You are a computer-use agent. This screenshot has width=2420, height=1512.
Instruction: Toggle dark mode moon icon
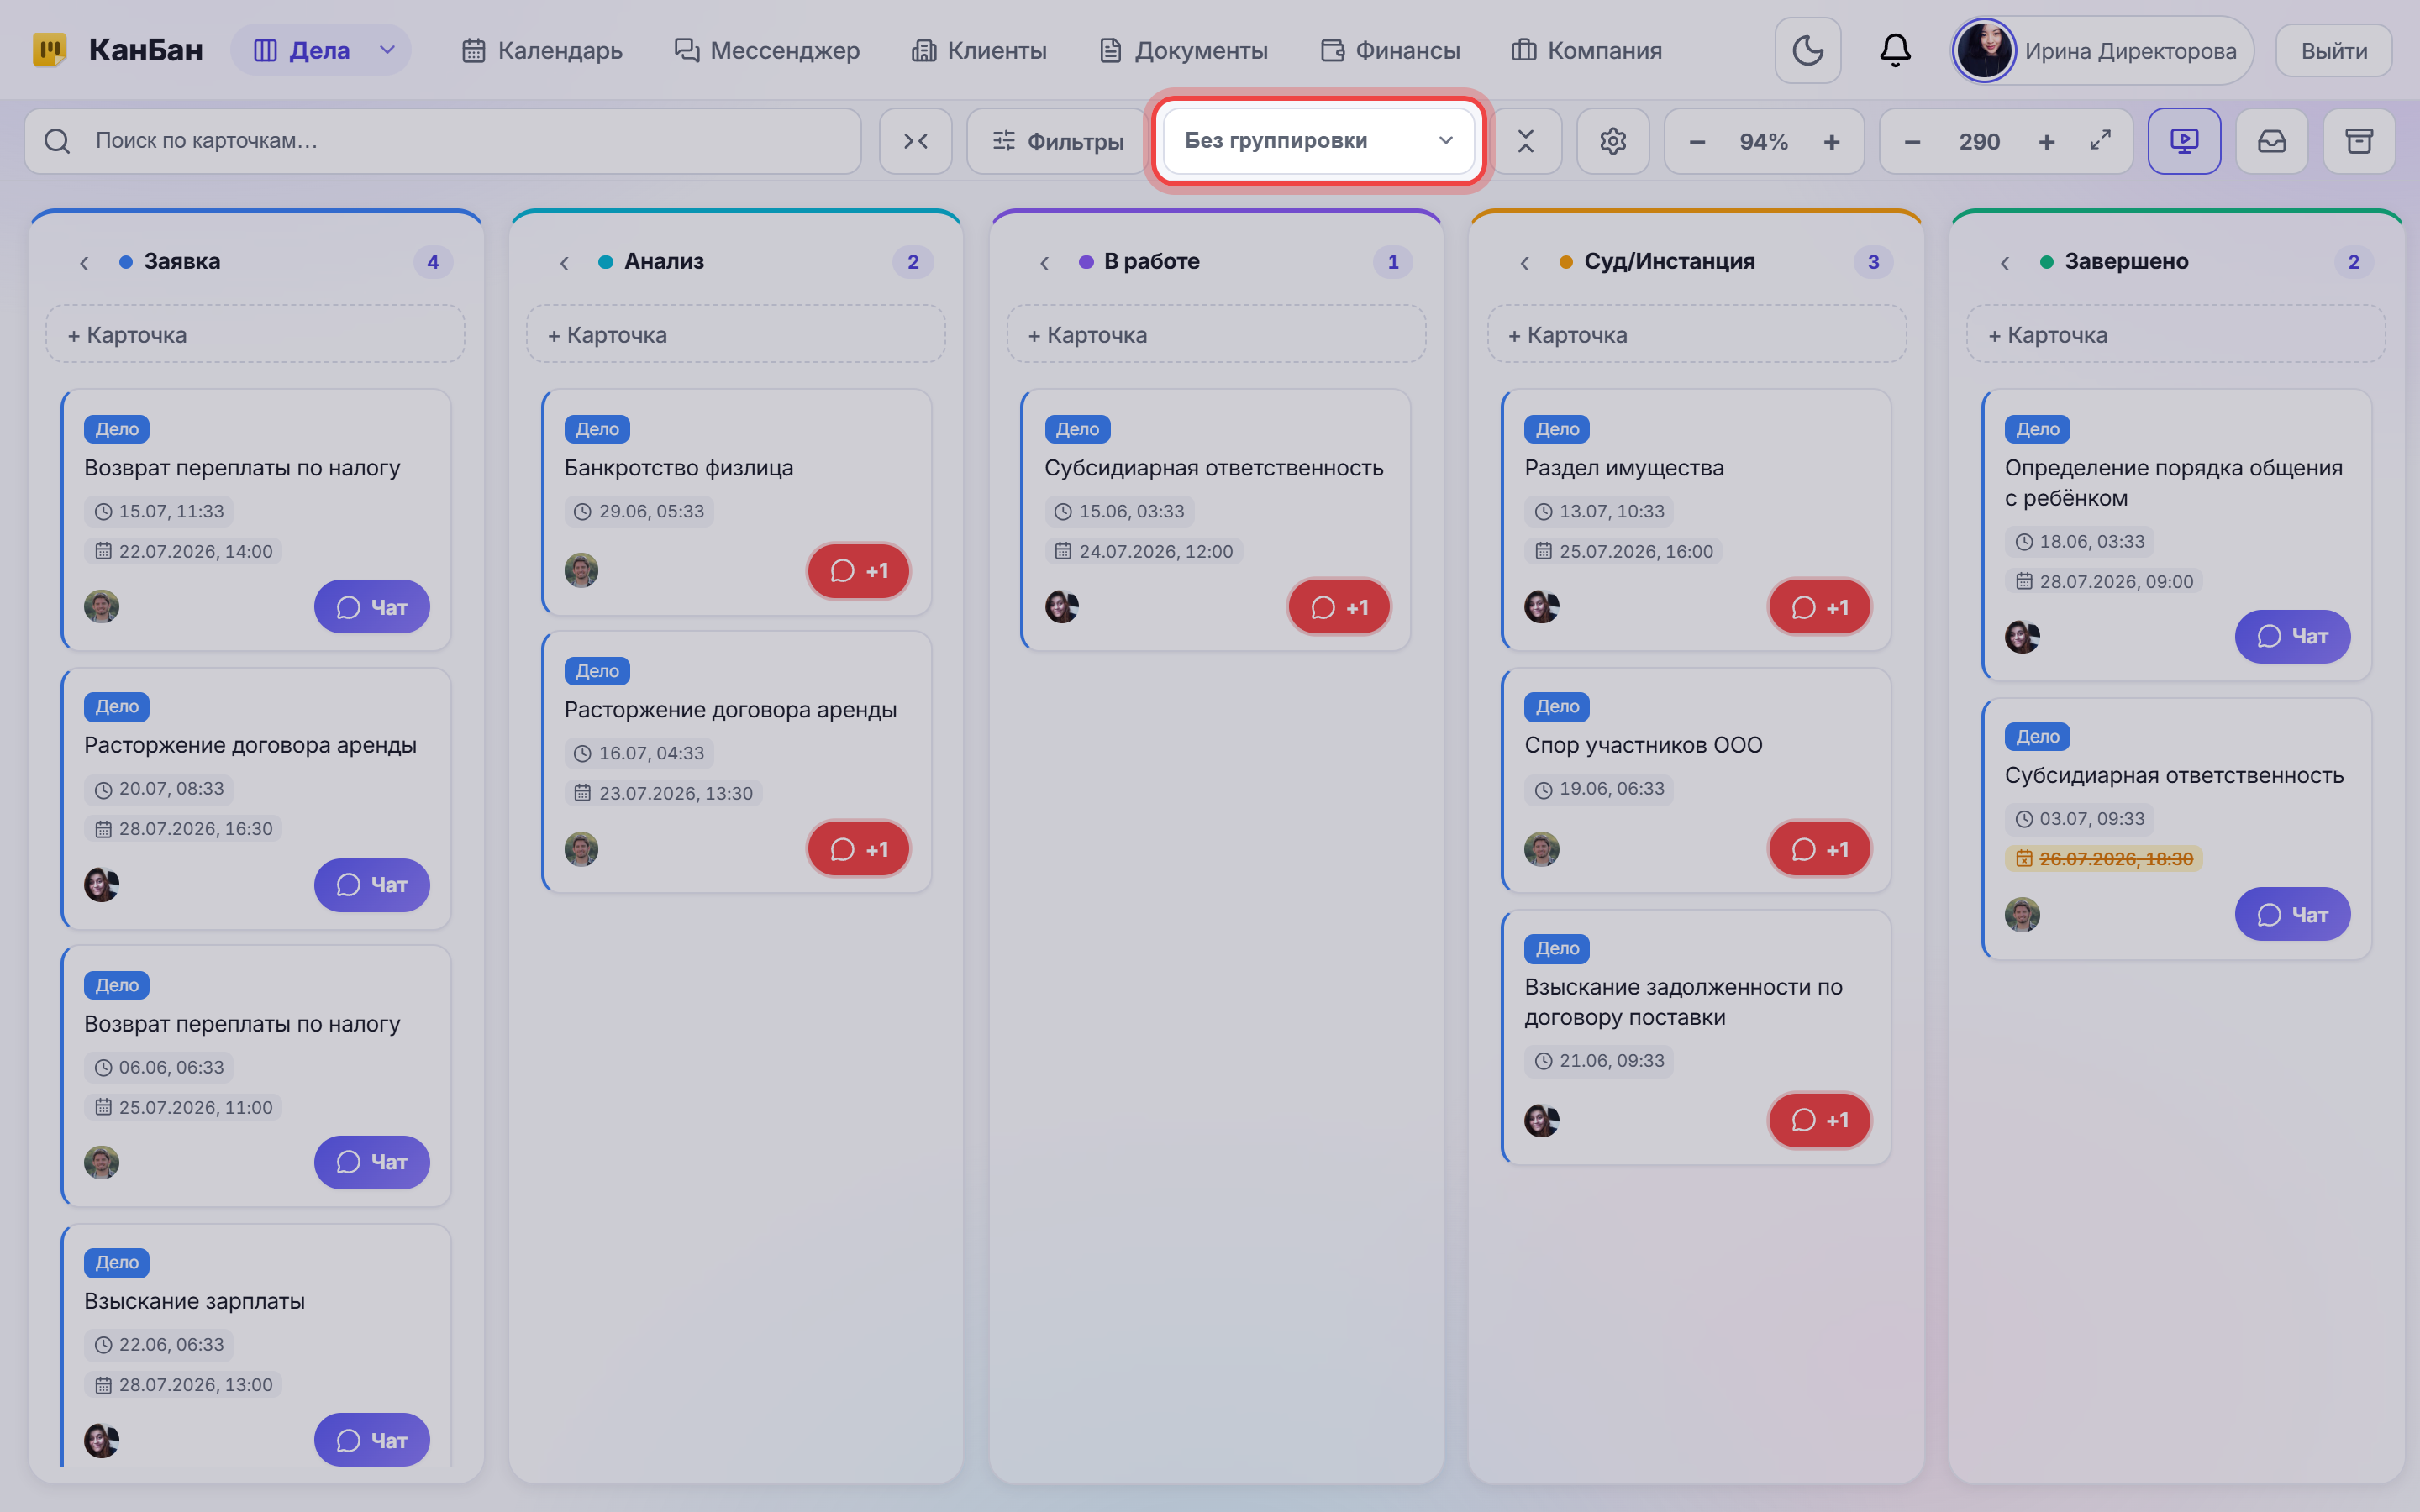click(1807, 50)
